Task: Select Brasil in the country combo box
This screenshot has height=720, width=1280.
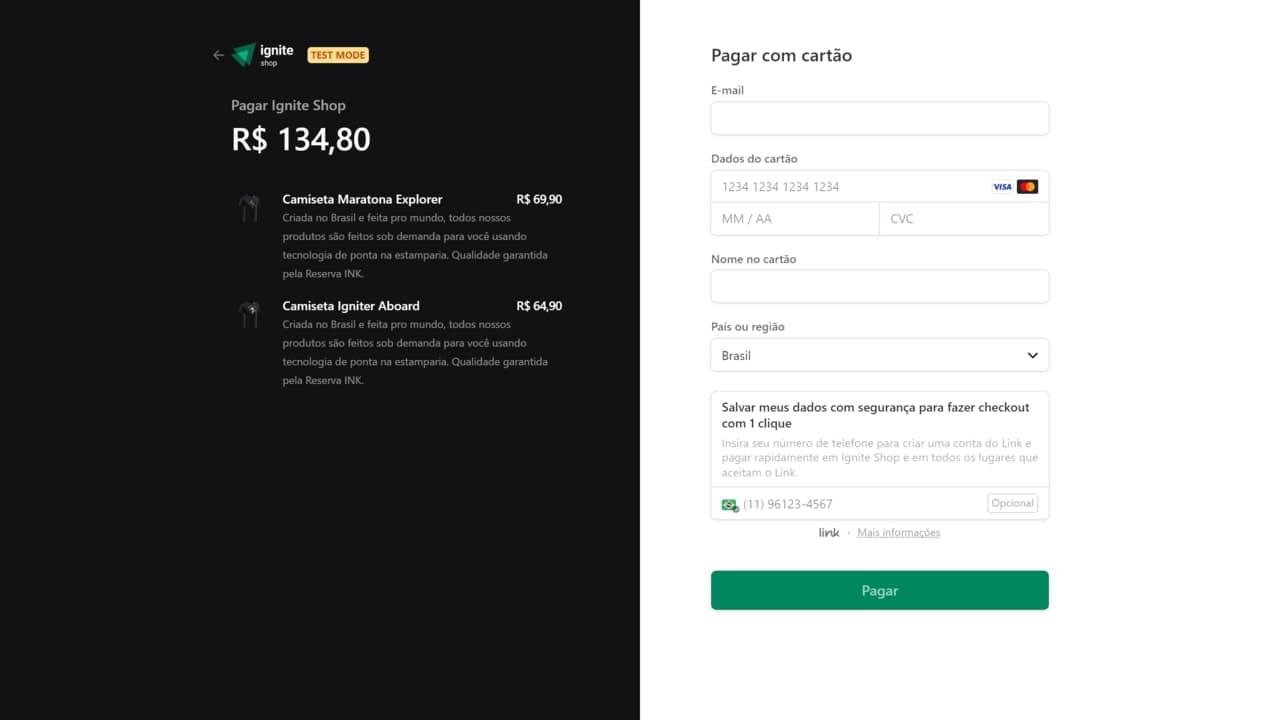Action: click(x=879, y=355)
